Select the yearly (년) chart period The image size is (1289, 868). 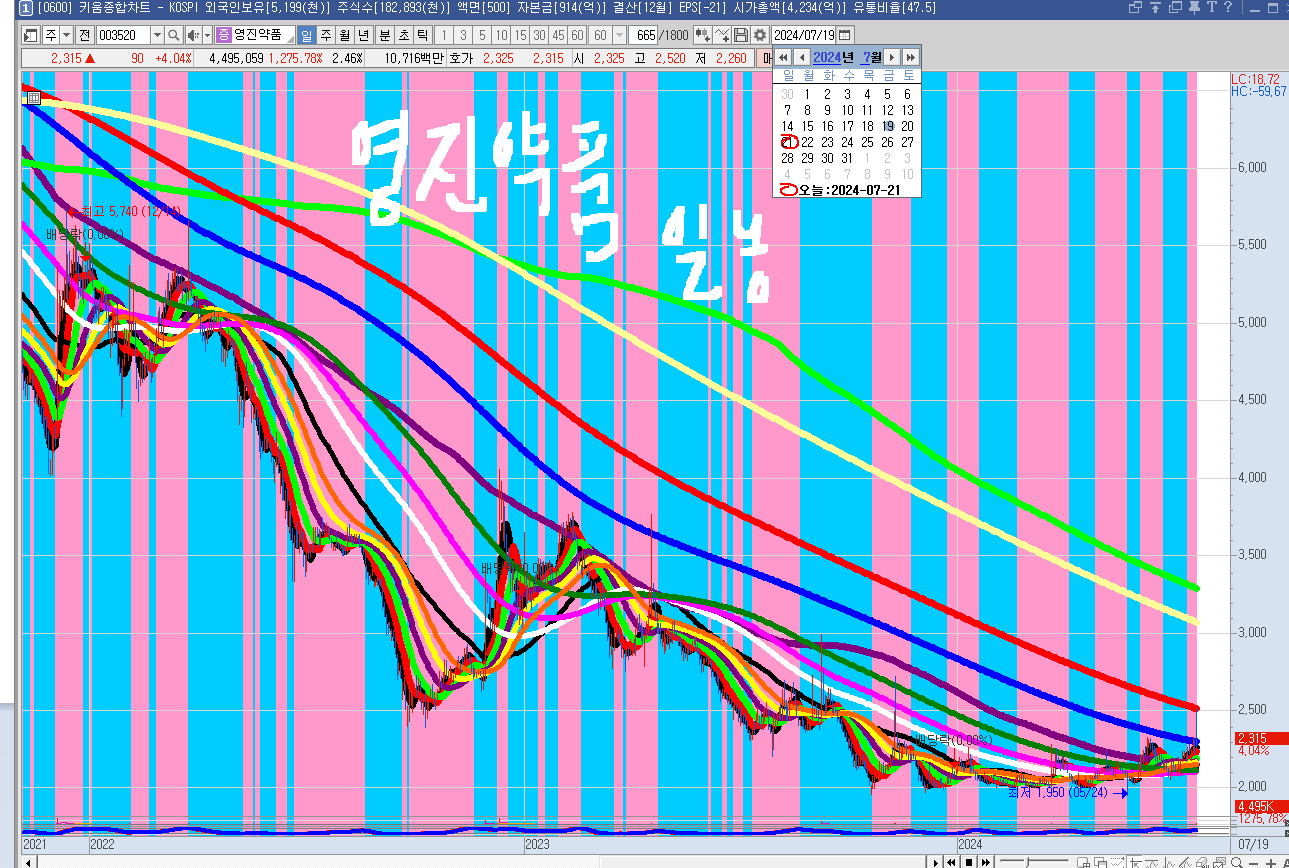point(363,35)
